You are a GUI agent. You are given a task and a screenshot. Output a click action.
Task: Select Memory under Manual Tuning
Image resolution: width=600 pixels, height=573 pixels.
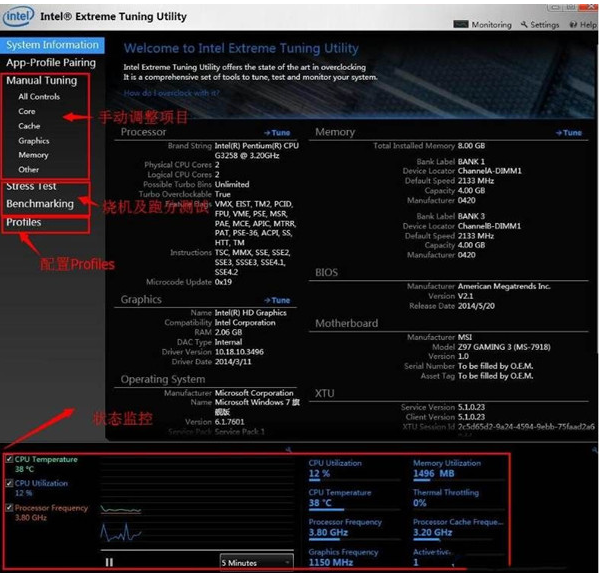point(33,155)
